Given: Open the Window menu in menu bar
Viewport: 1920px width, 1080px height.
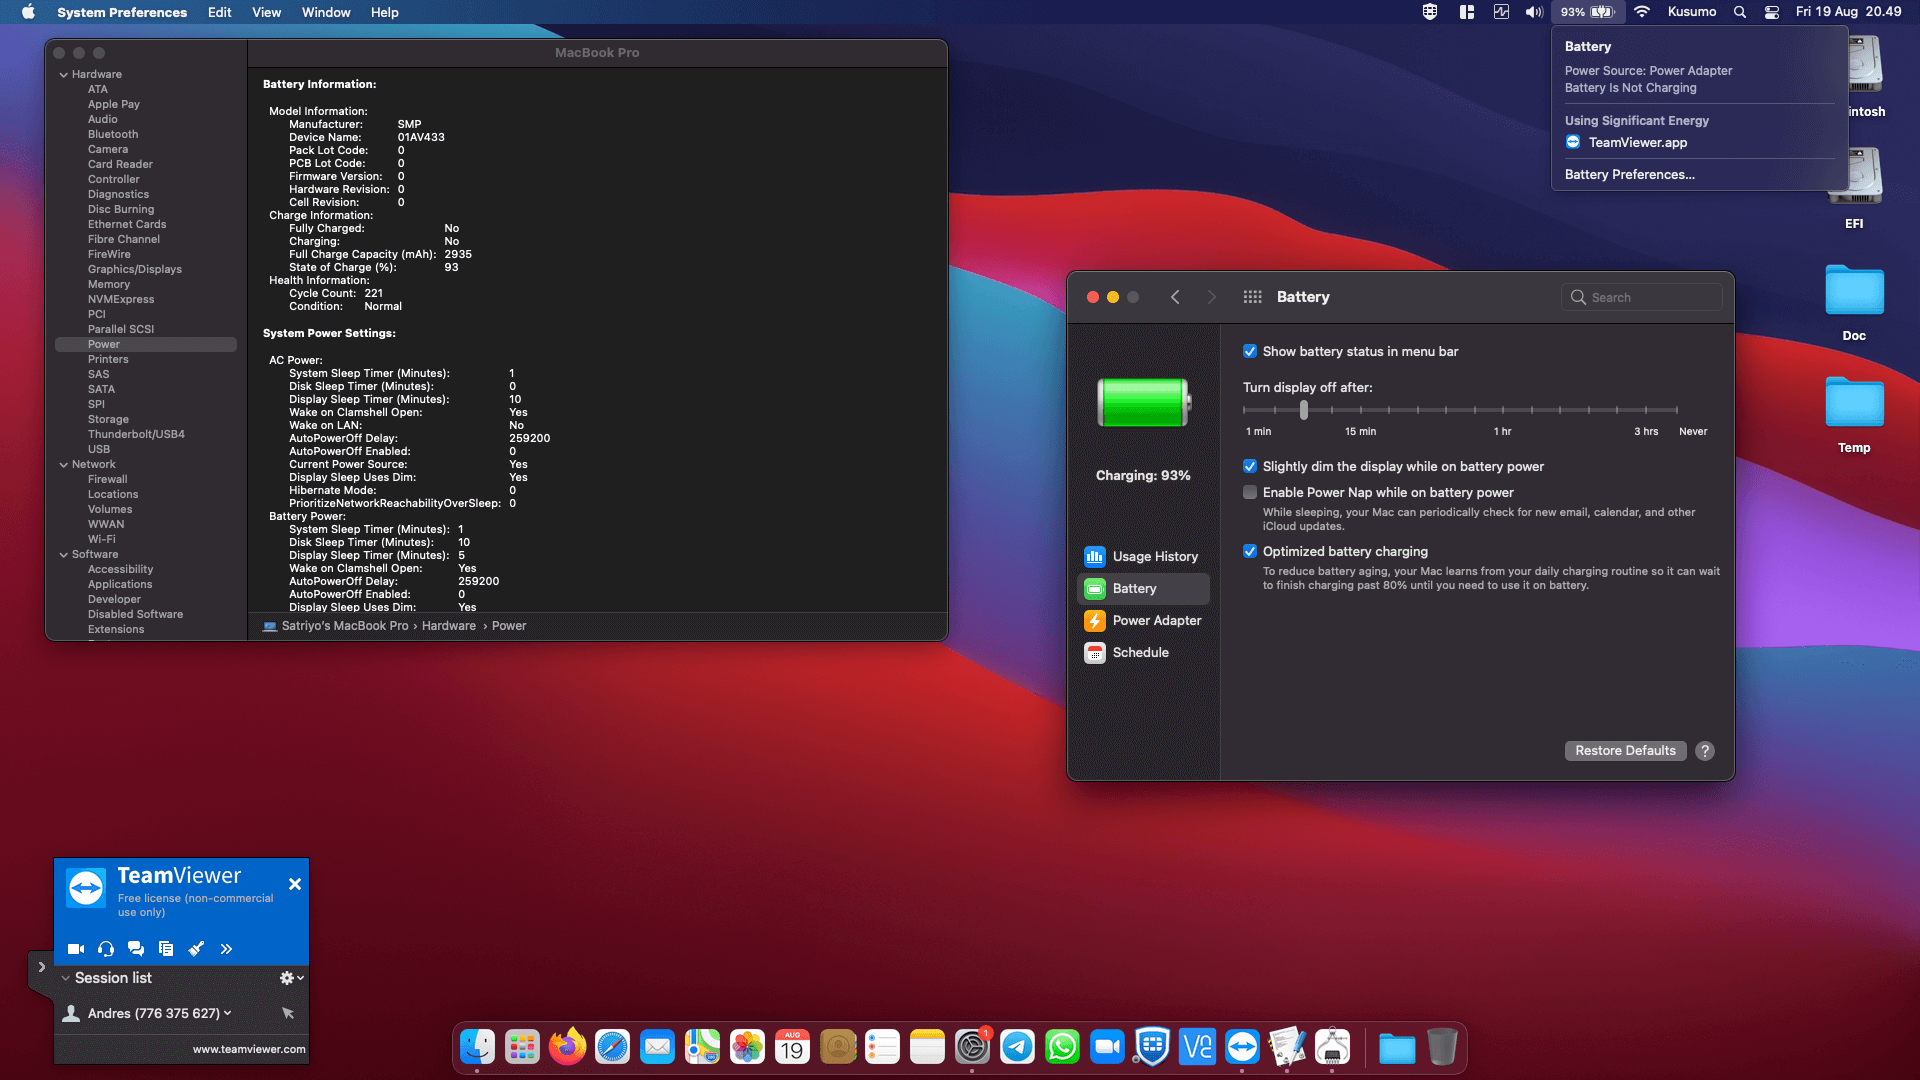Looking at the screenshot, I should tap(326, 12).
